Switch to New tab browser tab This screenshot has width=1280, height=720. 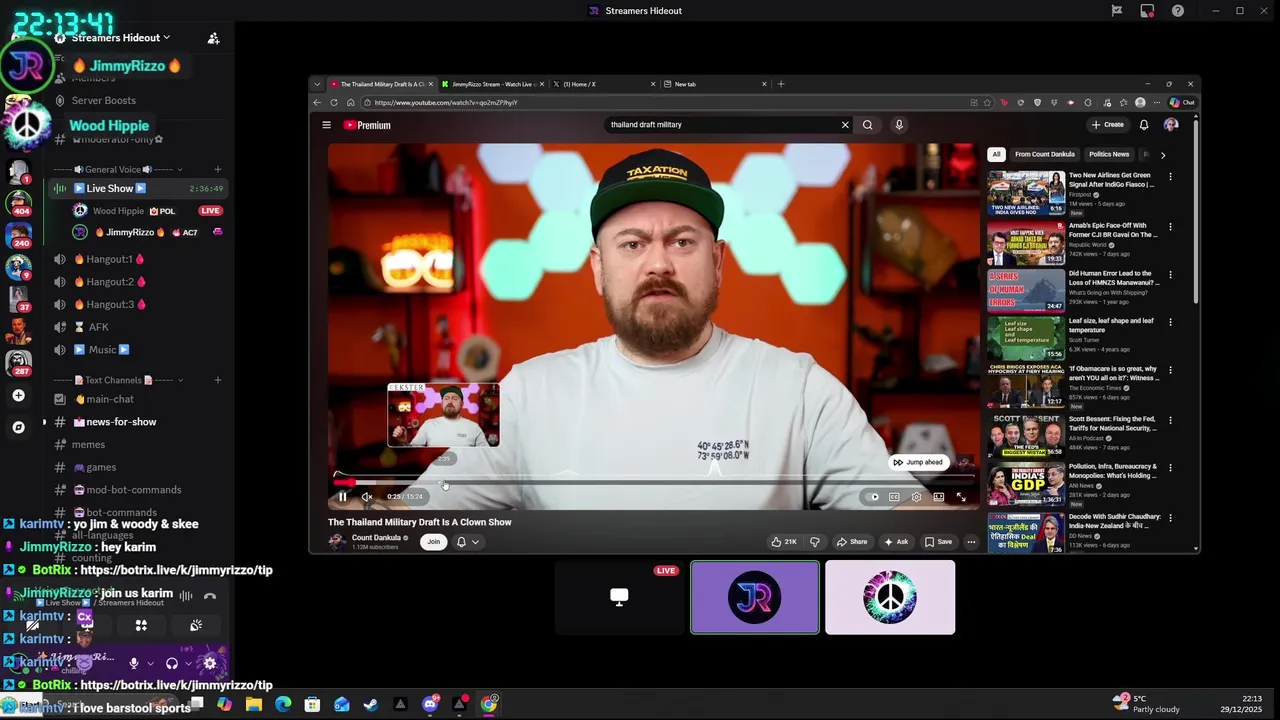[715, 84]
